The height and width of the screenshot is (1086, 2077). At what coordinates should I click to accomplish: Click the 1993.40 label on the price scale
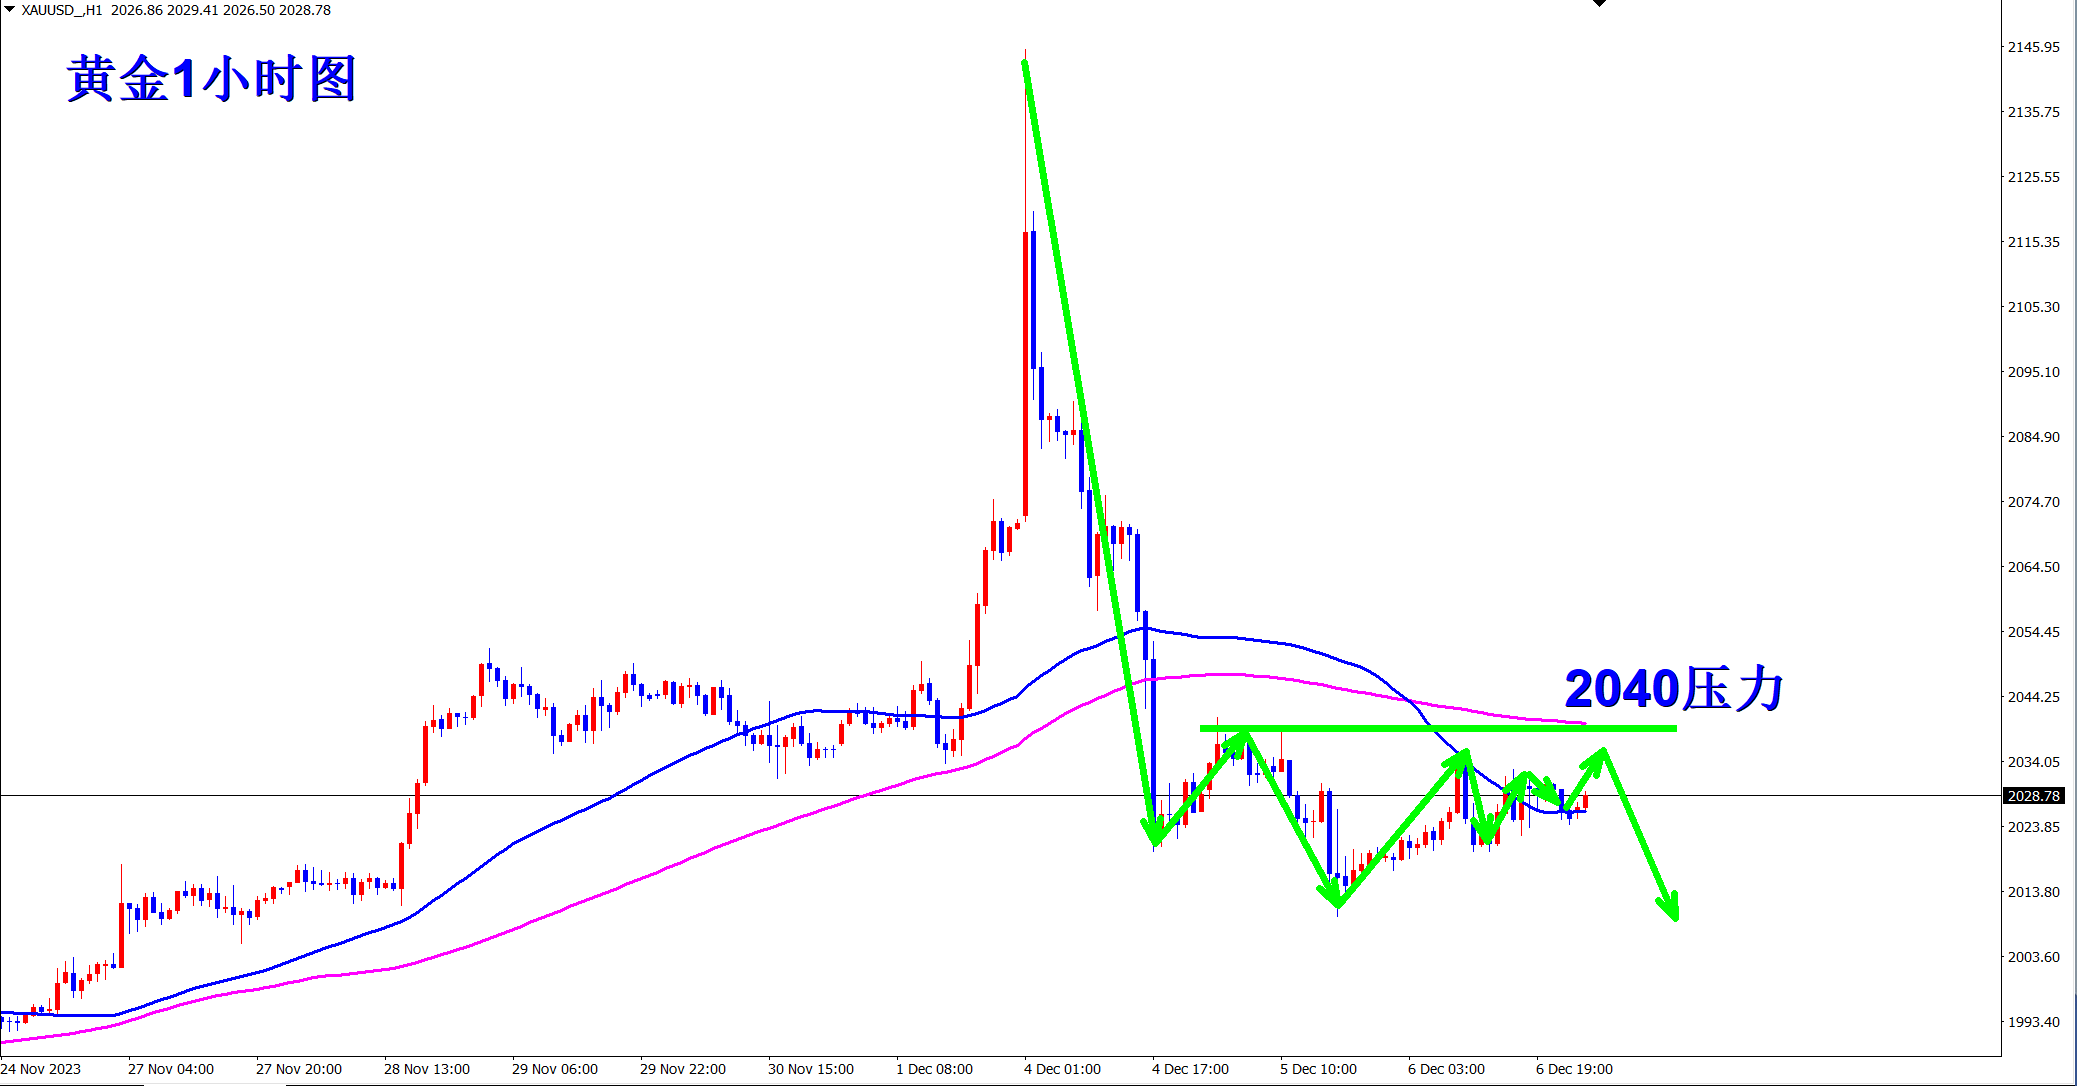point(2033,1022)
